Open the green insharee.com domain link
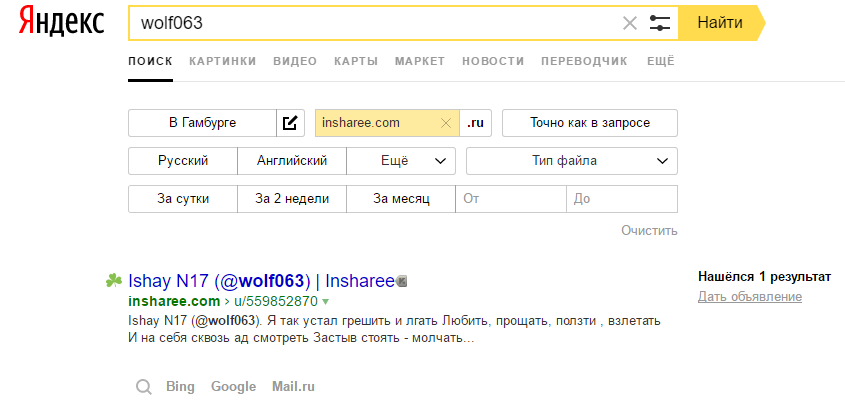 tap(174, 301)
